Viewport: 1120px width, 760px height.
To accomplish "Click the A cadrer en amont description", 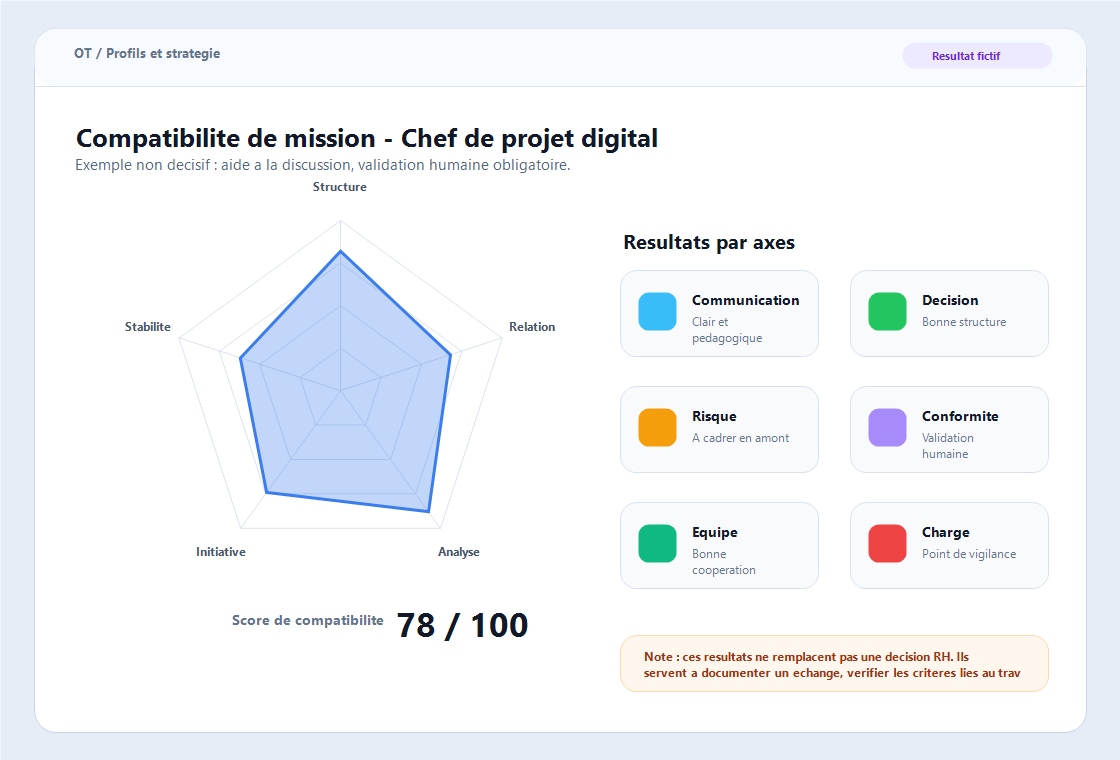I will [x=741, y=438].
